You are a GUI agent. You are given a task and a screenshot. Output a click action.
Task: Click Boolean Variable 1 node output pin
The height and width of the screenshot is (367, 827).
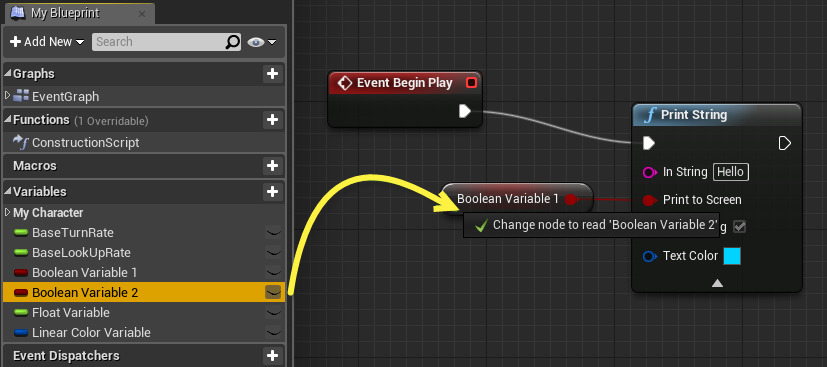point(571,199)
